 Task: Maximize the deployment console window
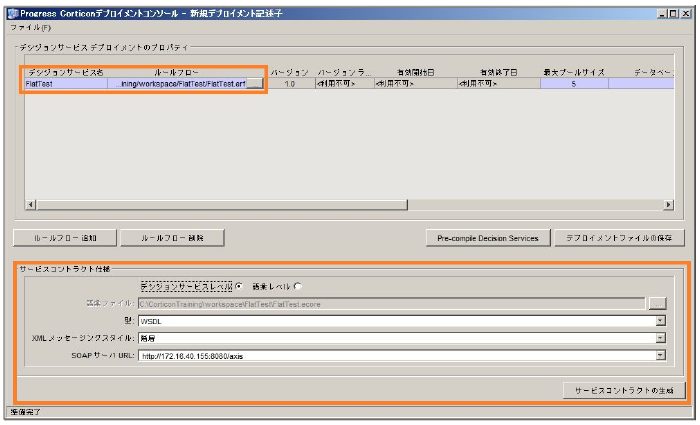tap(673, 14)
